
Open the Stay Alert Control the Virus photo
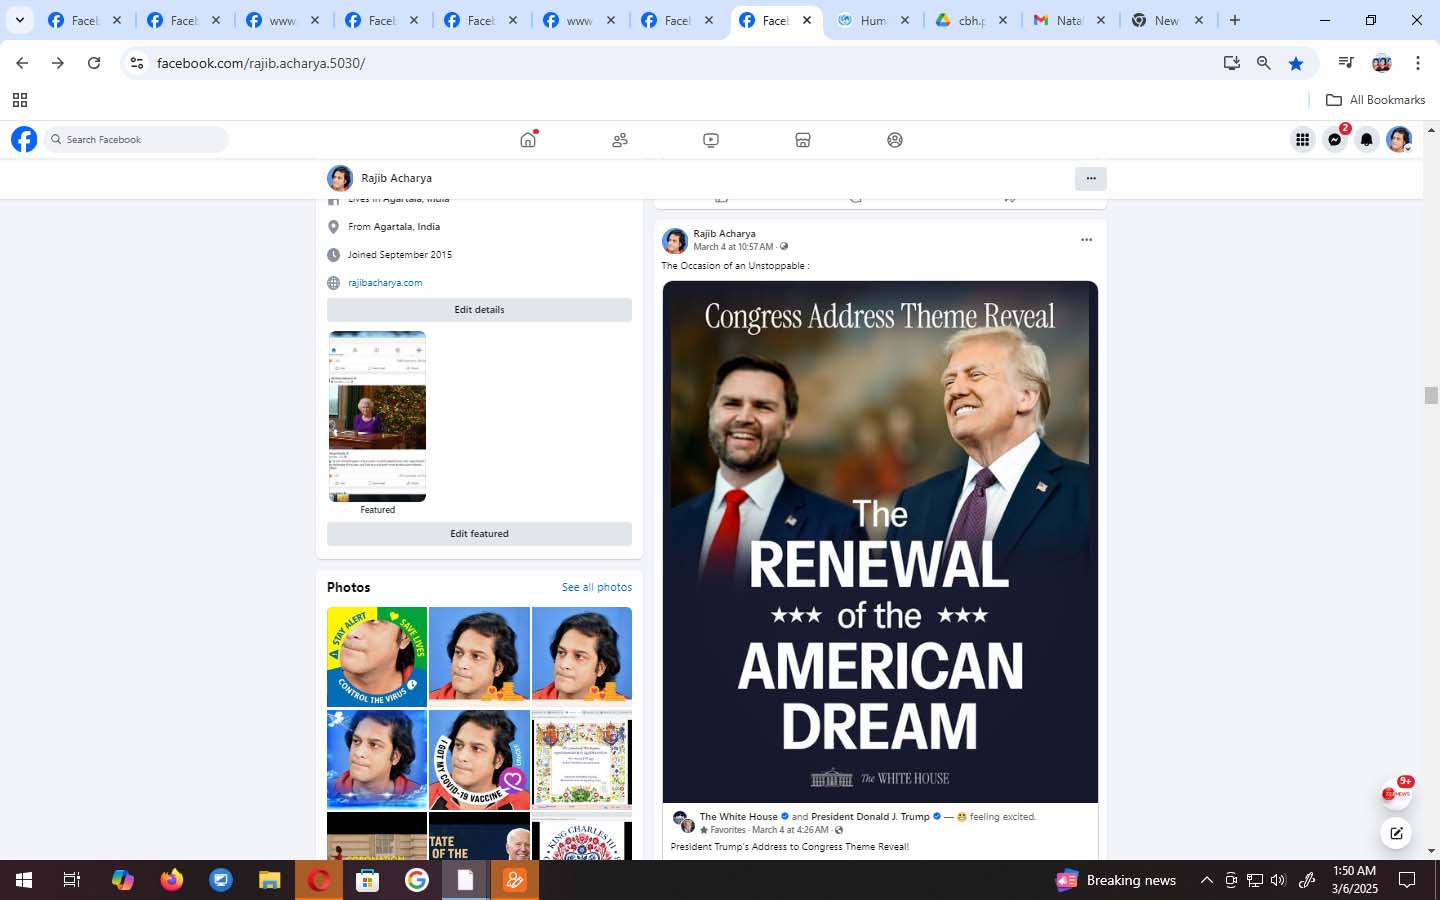377,657
